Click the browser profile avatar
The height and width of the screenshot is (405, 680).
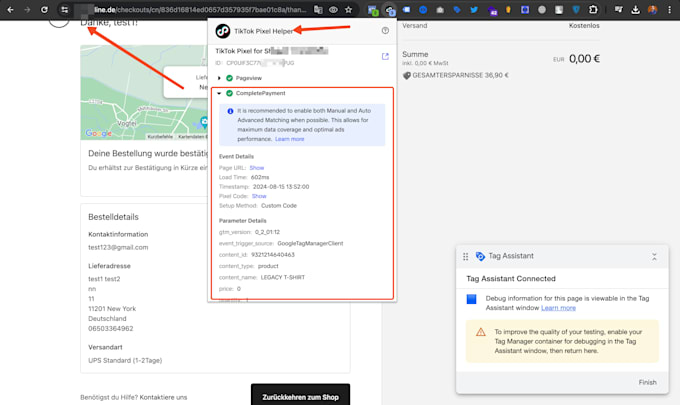[x=652, y=10]
